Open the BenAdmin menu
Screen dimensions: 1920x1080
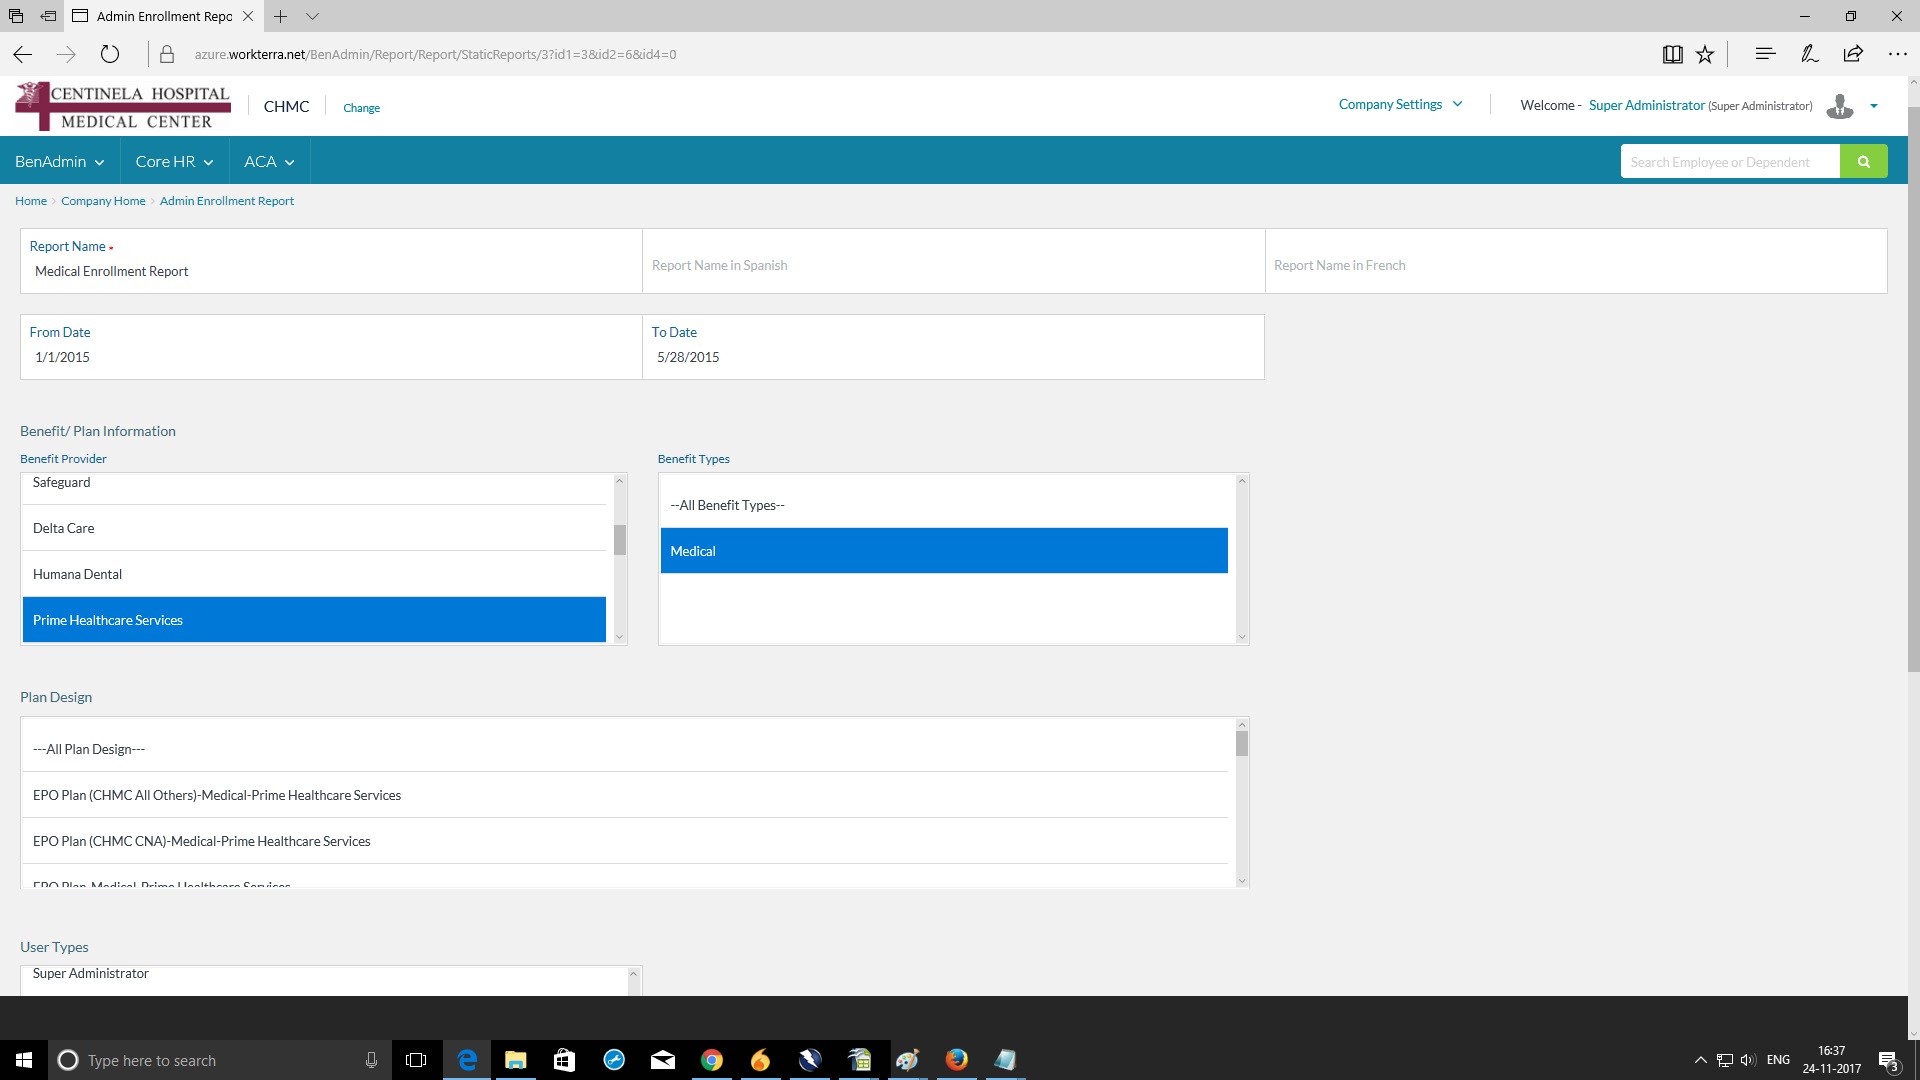(x=59, y=161)
